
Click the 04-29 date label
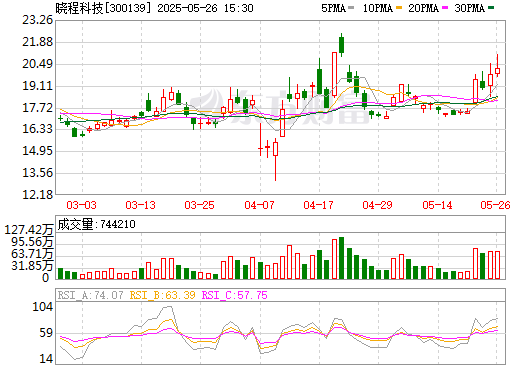click(x=377, y=205)
